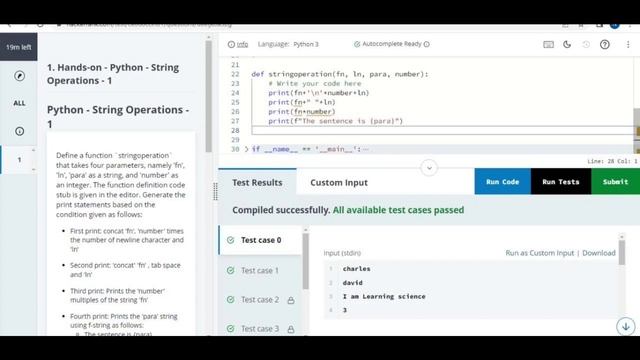Viewport: 640px width, 360px height.
Task: Collapse the results panel with chevron button
Action: (x=429, y=168)
